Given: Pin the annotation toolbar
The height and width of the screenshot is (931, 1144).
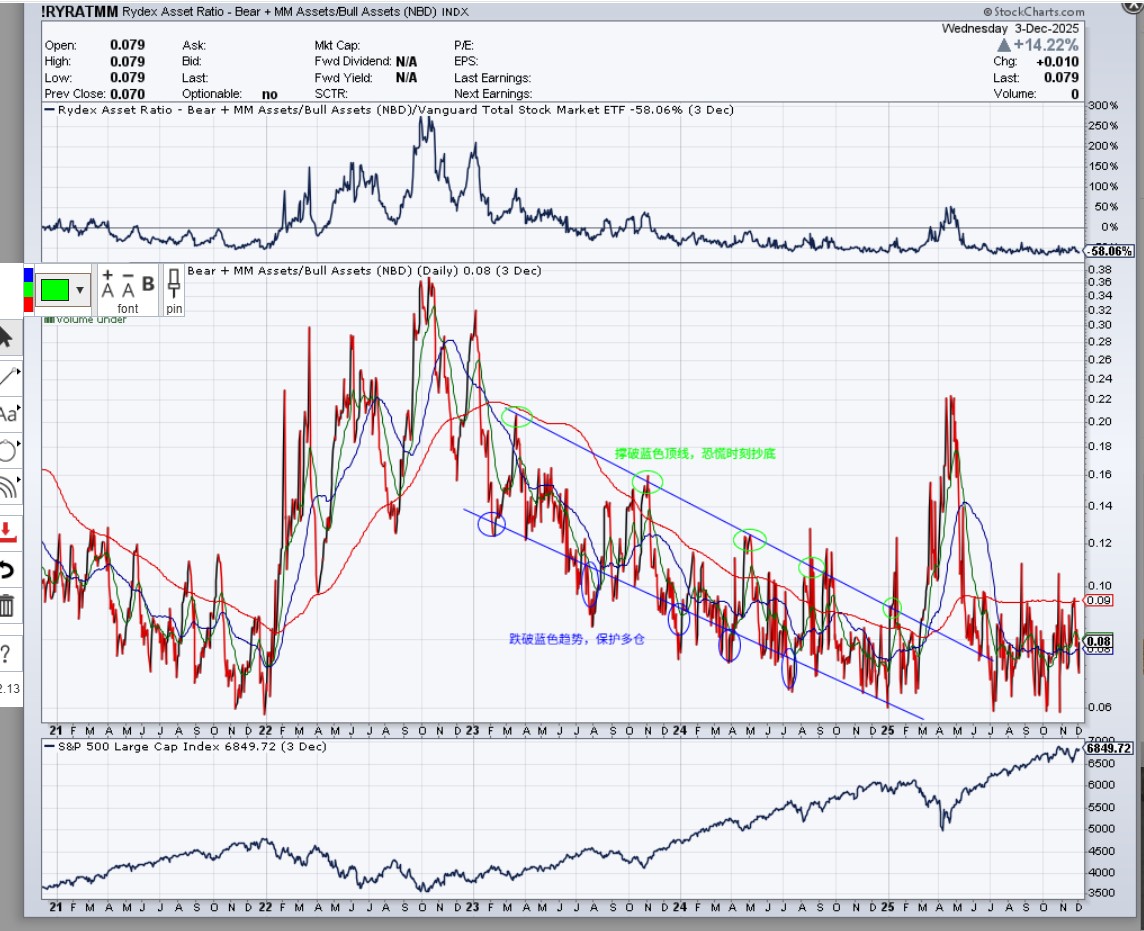Looking at the screenshot, I should pos(174,289).
